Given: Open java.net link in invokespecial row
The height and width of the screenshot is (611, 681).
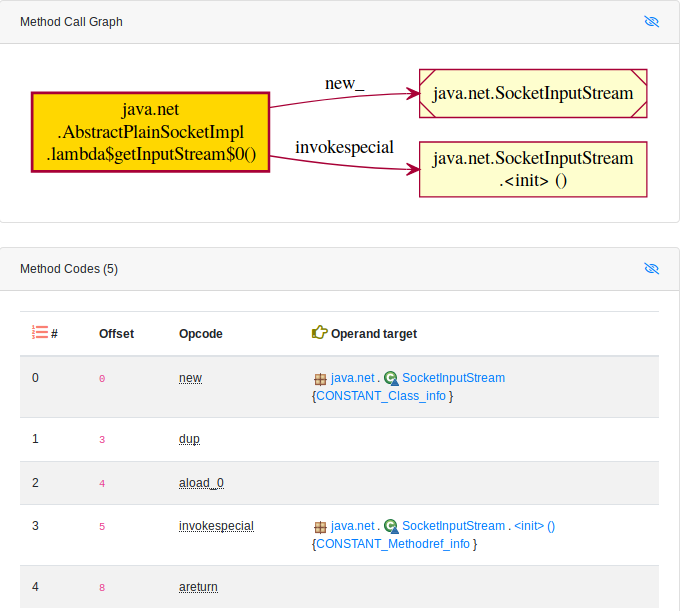Looking at the screenshot, I should click(352, 526).
